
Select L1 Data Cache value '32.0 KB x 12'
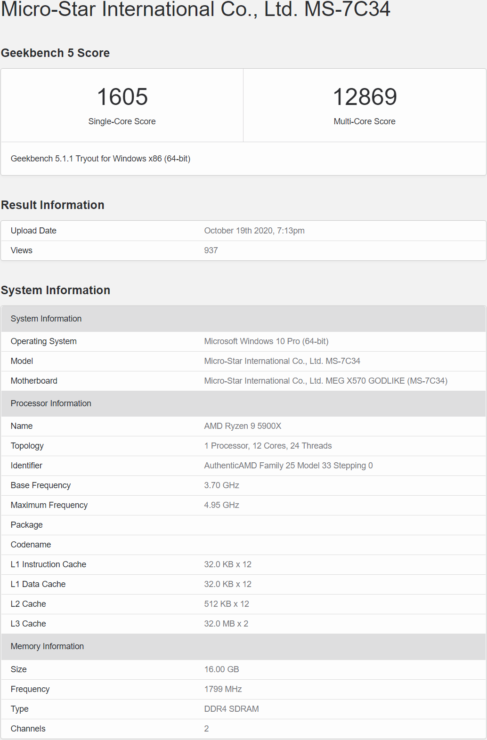click(227, 585)
